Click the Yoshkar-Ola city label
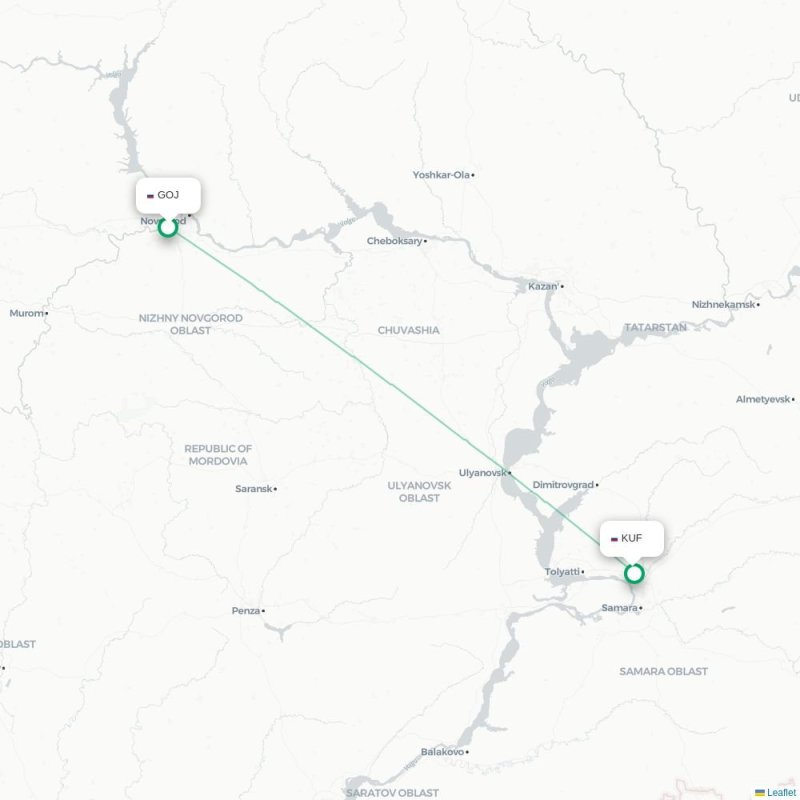This screenshot has height=800, width=800. [x=441, y=175]
